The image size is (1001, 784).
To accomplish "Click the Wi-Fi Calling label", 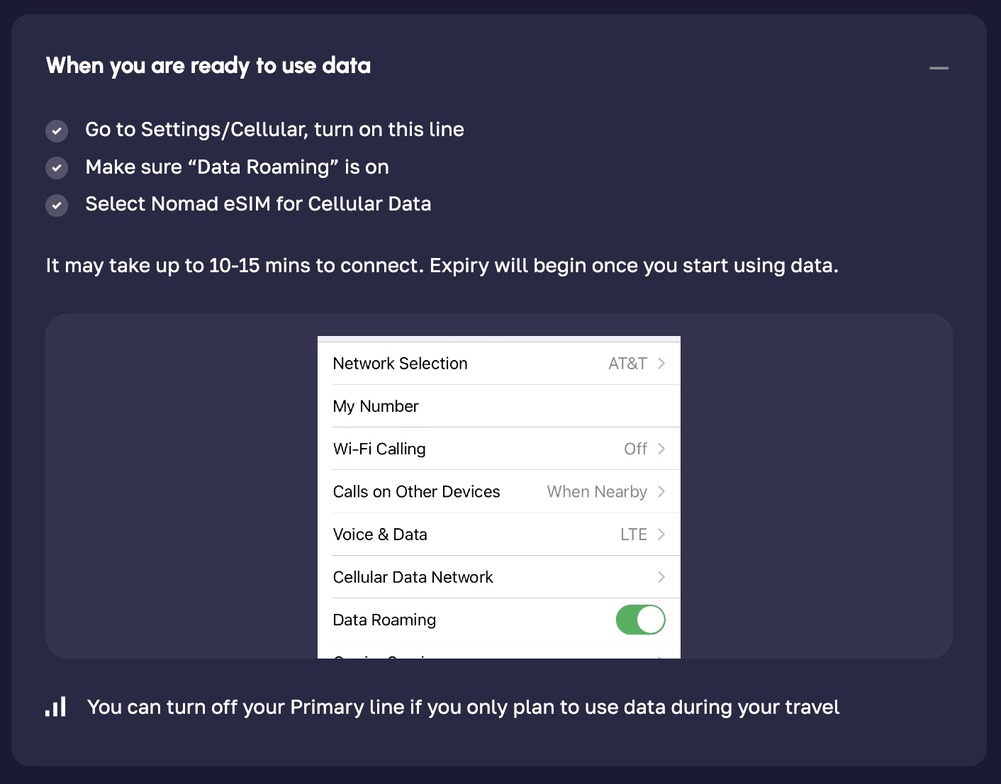I will 379,449.
